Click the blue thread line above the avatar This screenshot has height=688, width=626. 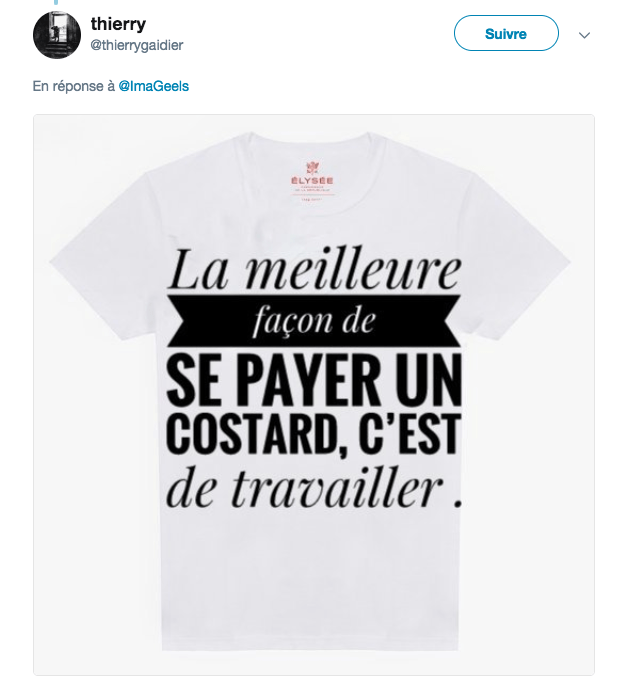56,2
